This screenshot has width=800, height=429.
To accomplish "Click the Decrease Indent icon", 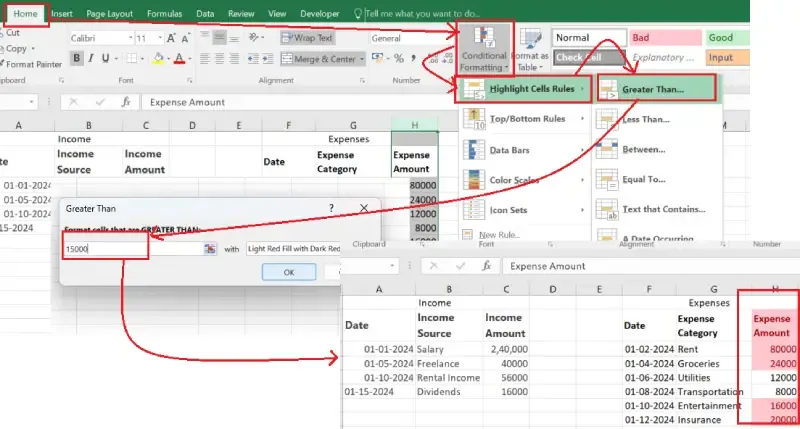I will coord(253,59).
